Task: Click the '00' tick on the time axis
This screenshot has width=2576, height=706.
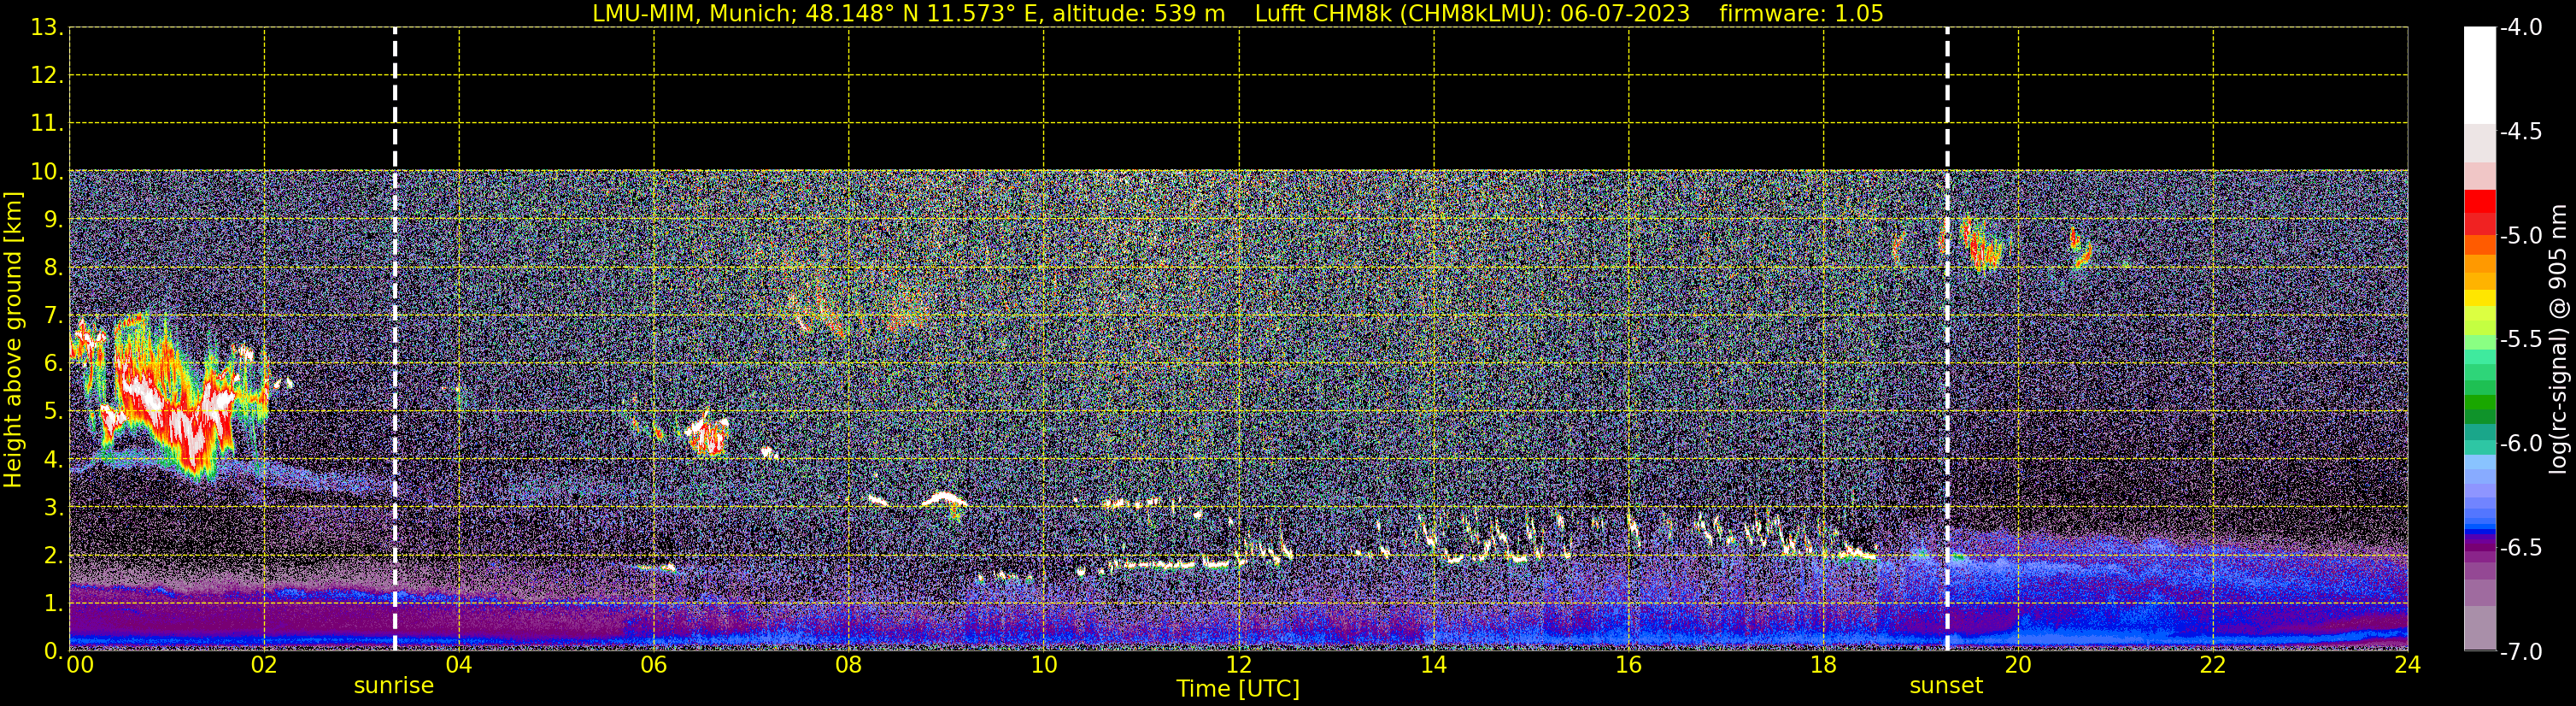Action: tap(80, 665)
